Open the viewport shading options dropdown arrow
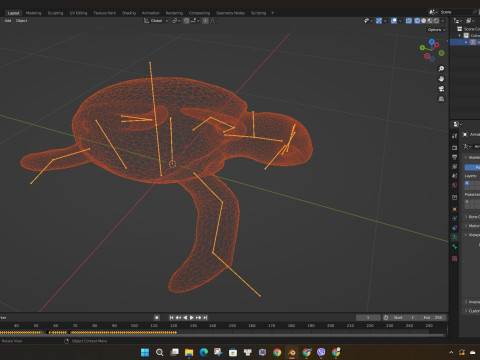This screenshot has width=480, height=360. (443, 21)
